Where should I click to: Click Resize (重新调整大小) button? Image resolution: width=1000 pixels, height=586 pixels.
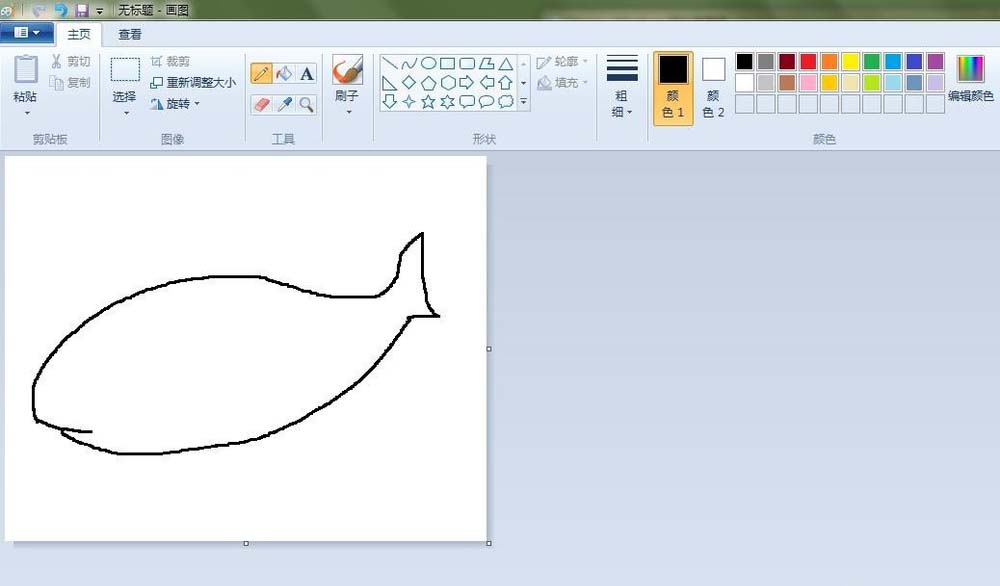click(193, 83)
